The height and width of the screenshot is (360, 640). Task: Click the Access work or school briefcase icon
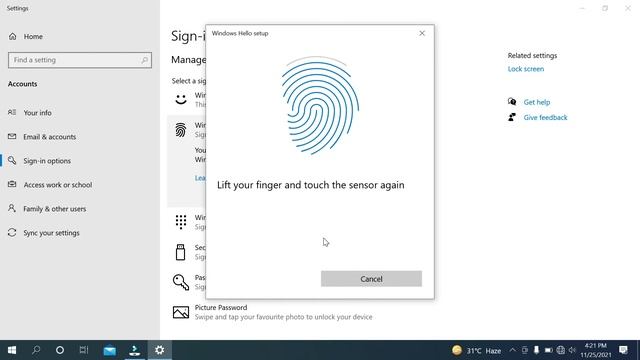pos(12,184)
